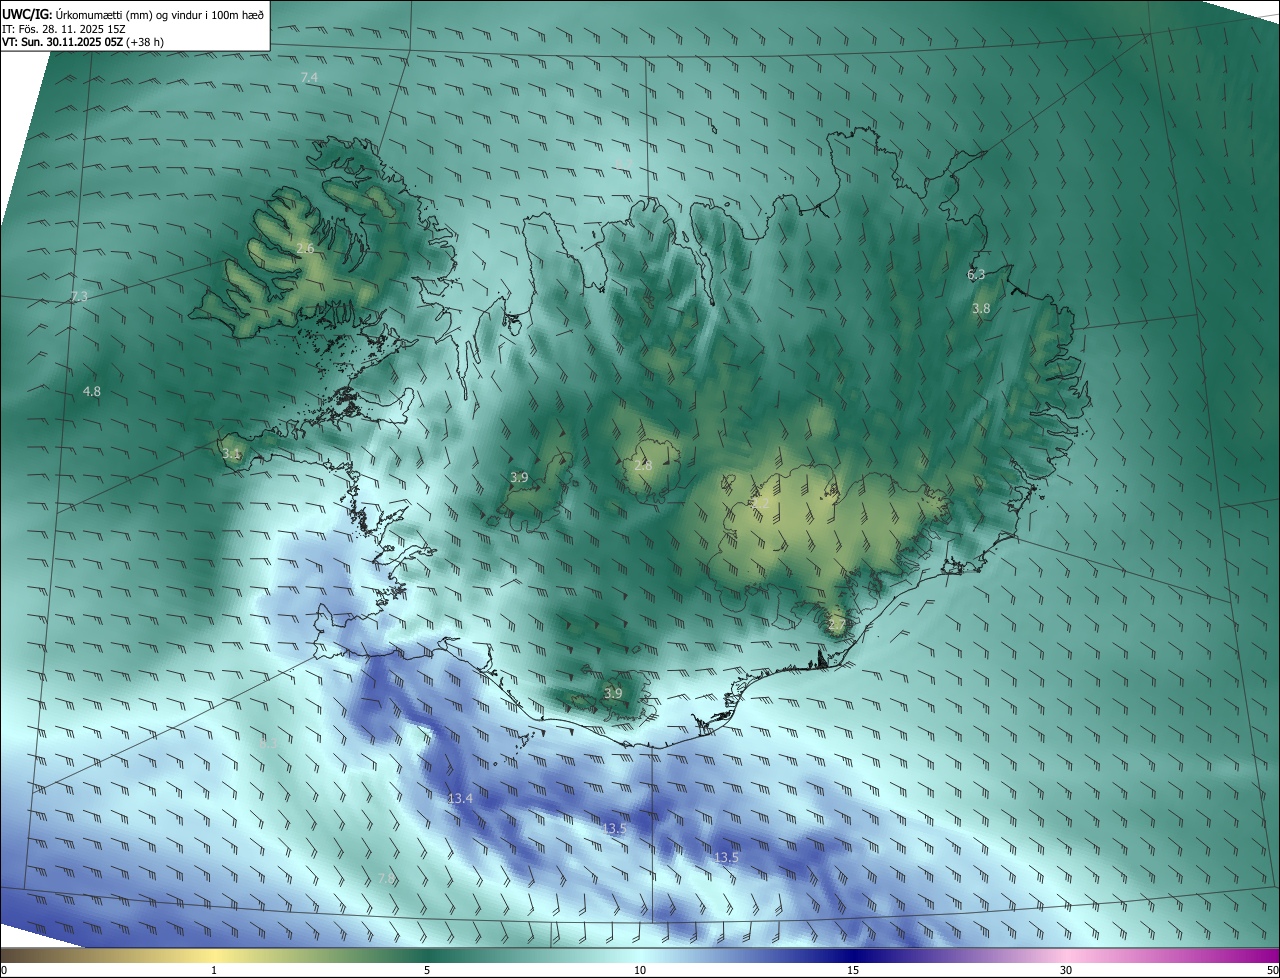Click the 4.8 precipitation value label
The width and height of the screenshot is (1280, 978).
[x=92, y=392]
